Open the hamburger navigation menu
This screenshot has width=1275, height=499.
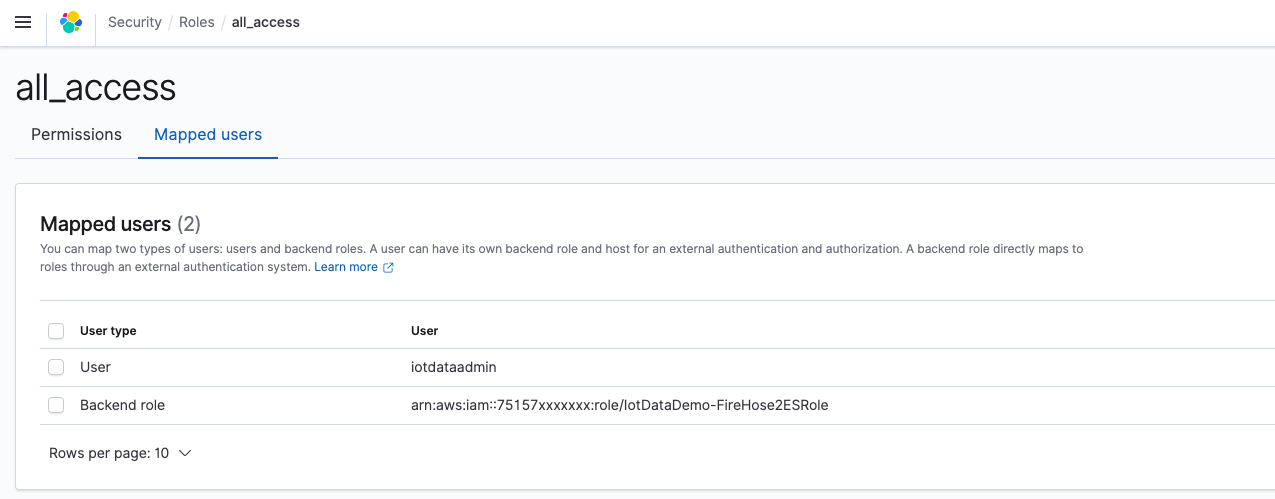[23, 22]
